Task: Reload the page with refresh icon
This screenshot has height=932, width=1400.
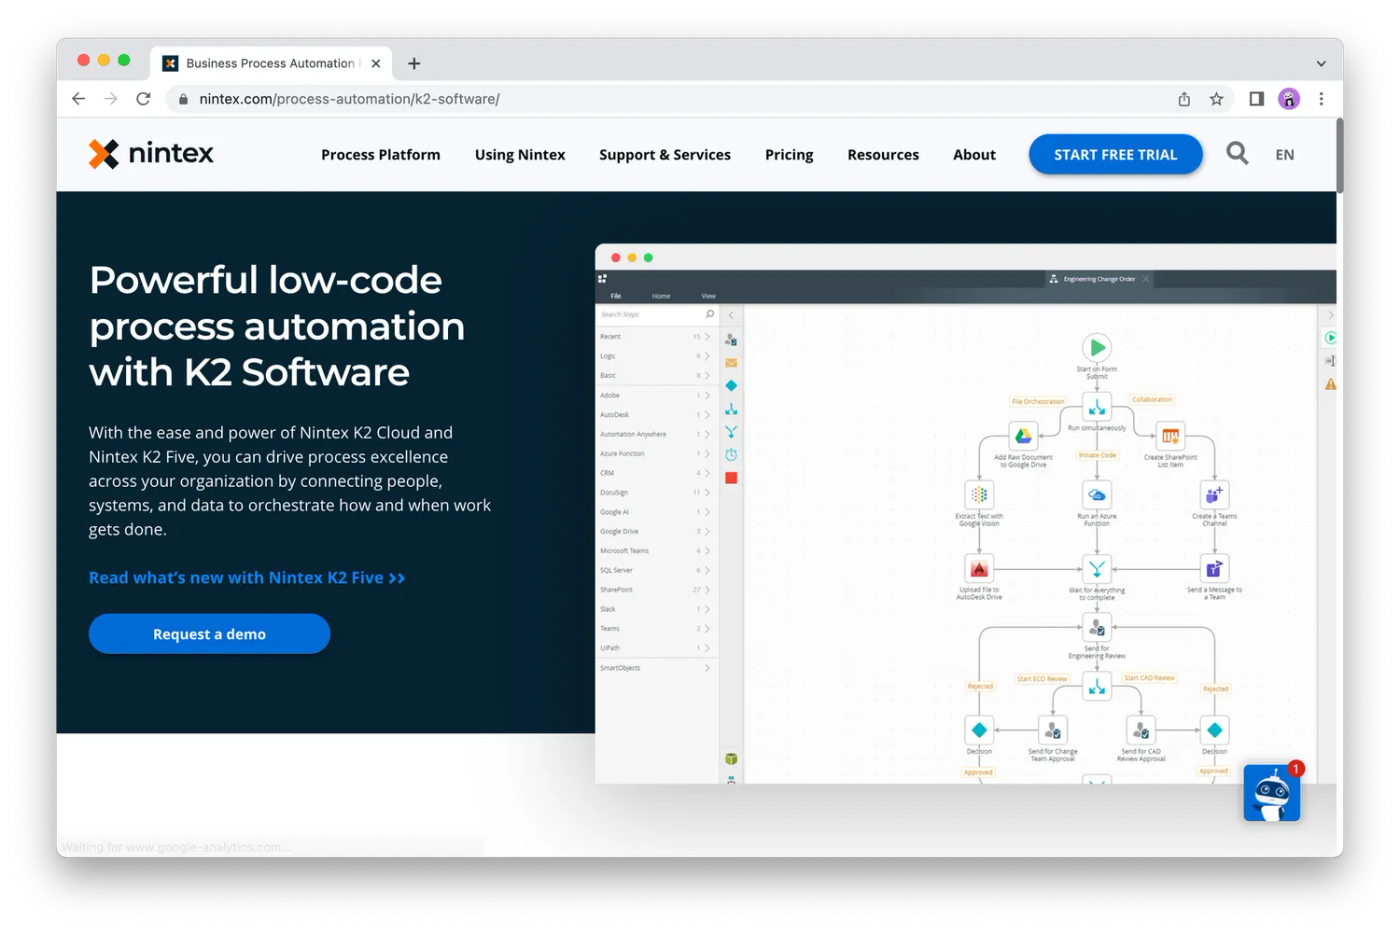Action: pos(143,99)
